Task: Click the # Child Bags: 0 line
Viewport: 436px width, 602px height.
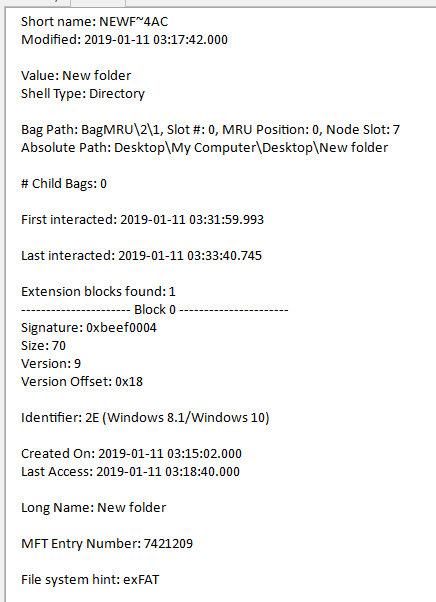Action: tap(64, 184)
